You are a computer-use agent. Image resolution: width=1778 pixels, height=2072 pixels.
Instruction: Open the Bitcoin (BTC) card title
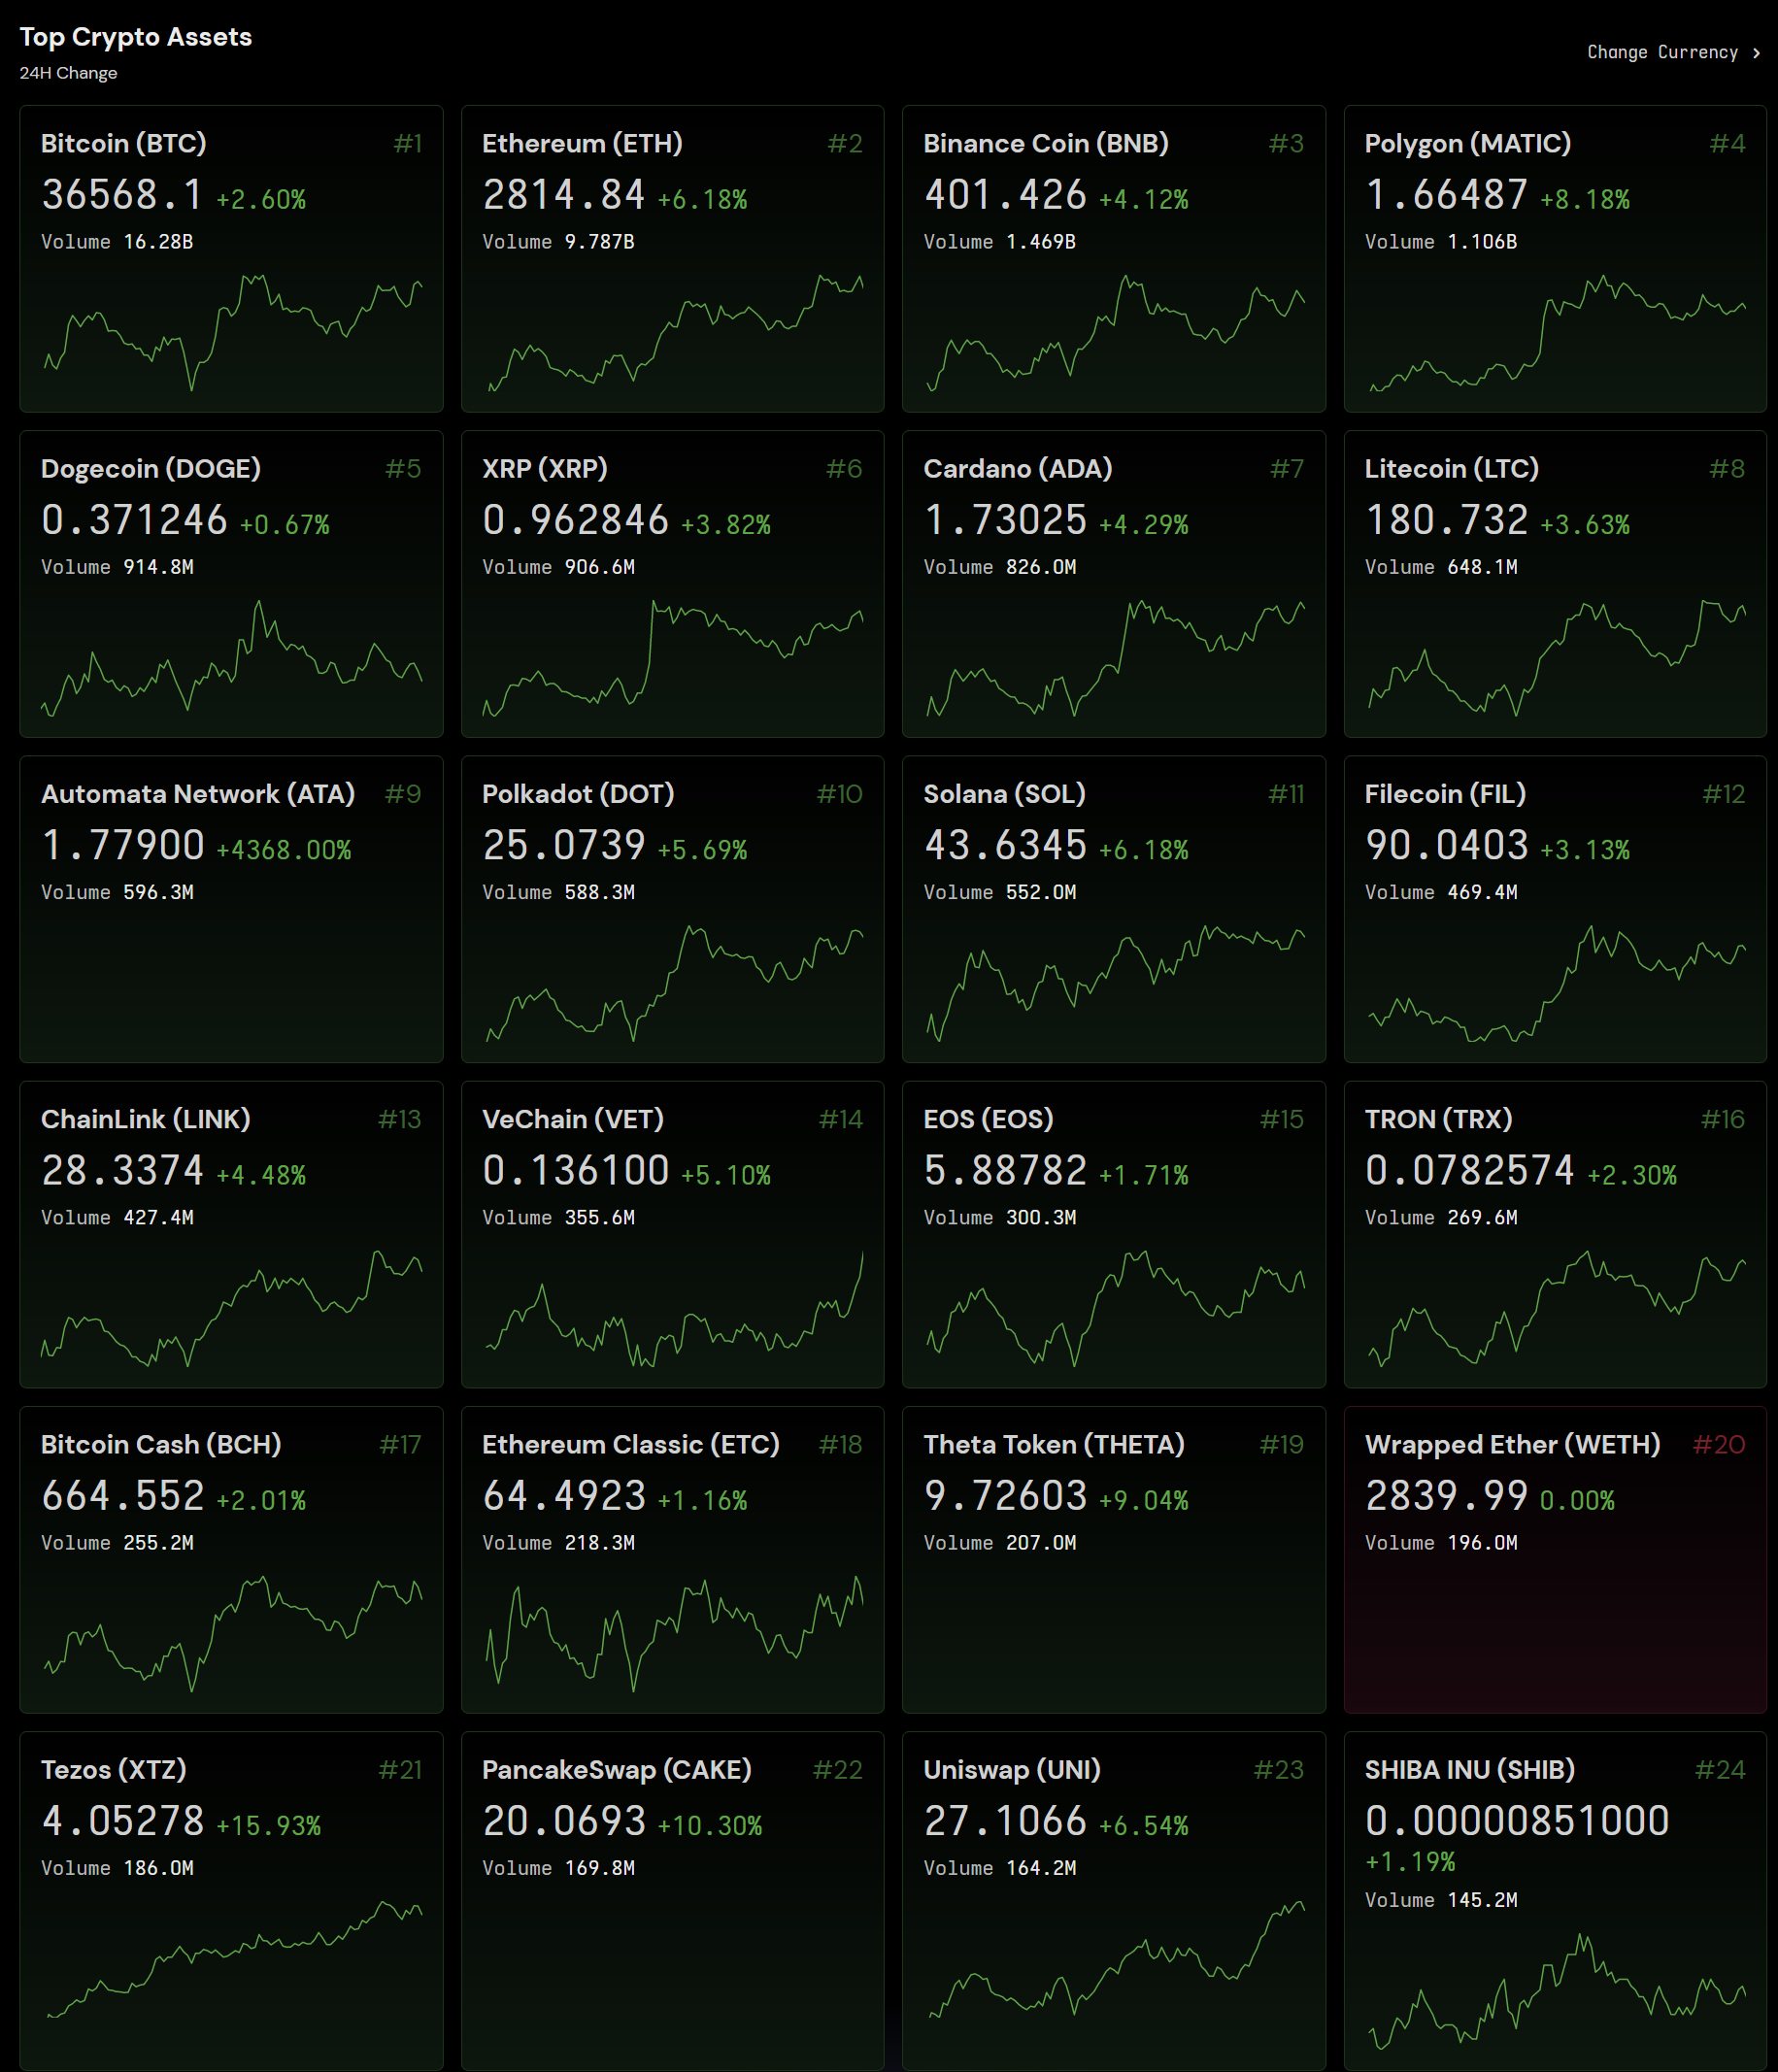[123, 143]
